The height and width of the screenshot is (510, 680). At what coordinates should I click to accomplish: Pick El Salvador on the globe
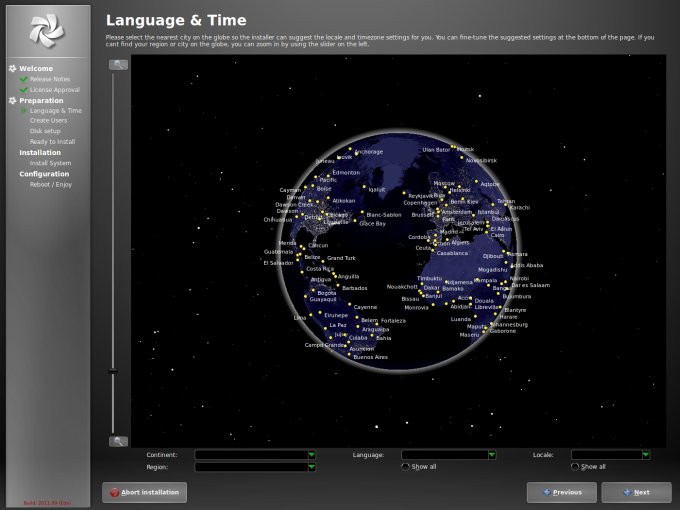tap(278, 263)
